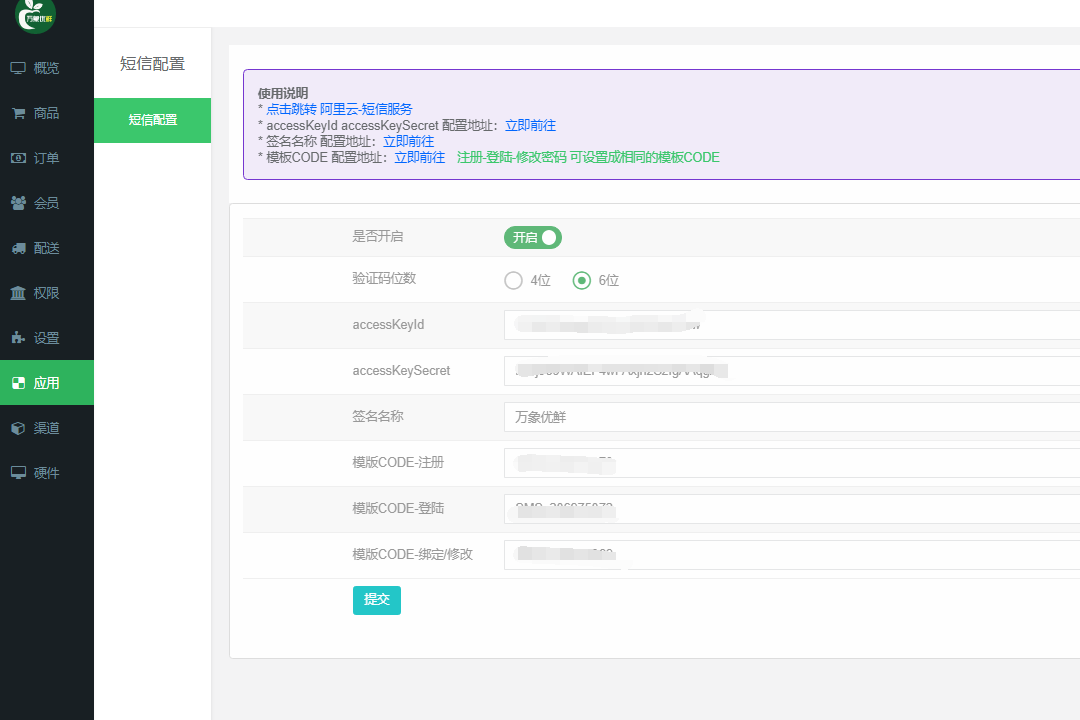The image size is (1080, 720).
Task: Click the 配送 truck icon
Action: click(x=18, y=248)
